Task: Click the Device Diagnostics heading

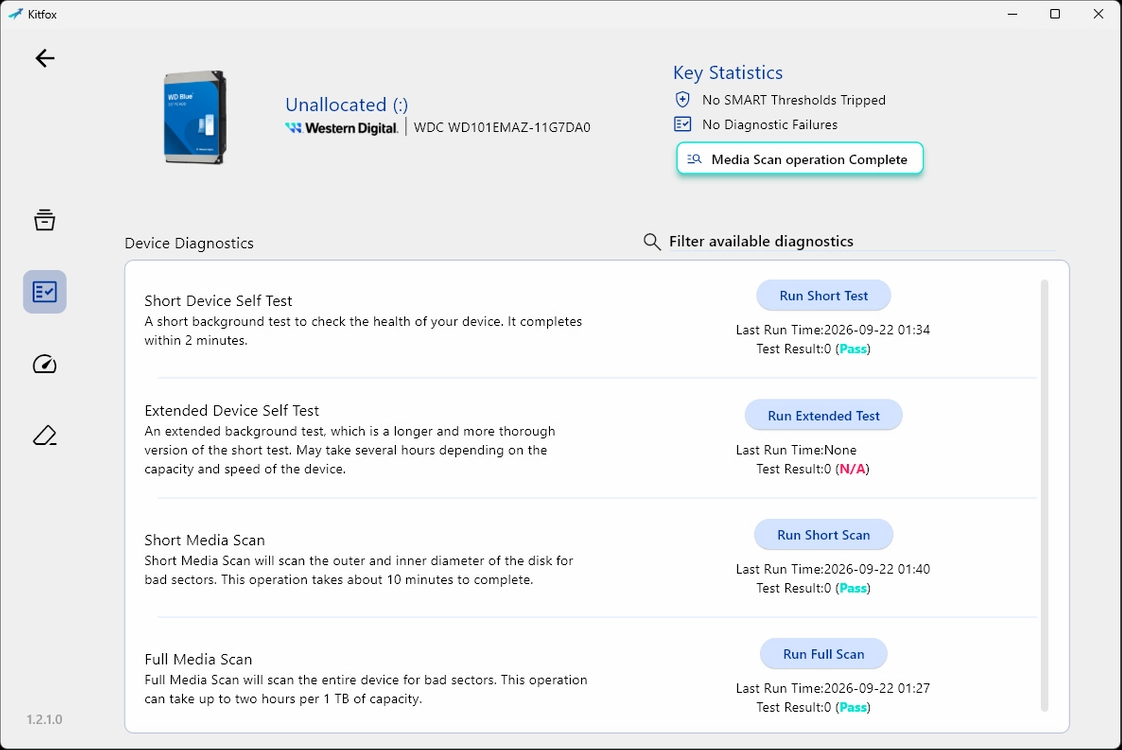Action: [189, 243]
